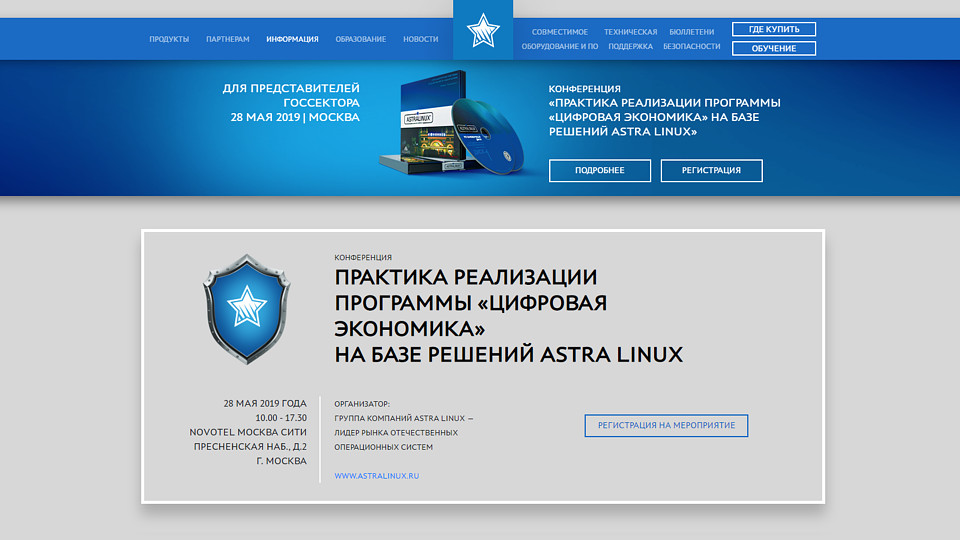960x540 pixels.
Task: Open Техническая поддержка link
Action: 630,39
